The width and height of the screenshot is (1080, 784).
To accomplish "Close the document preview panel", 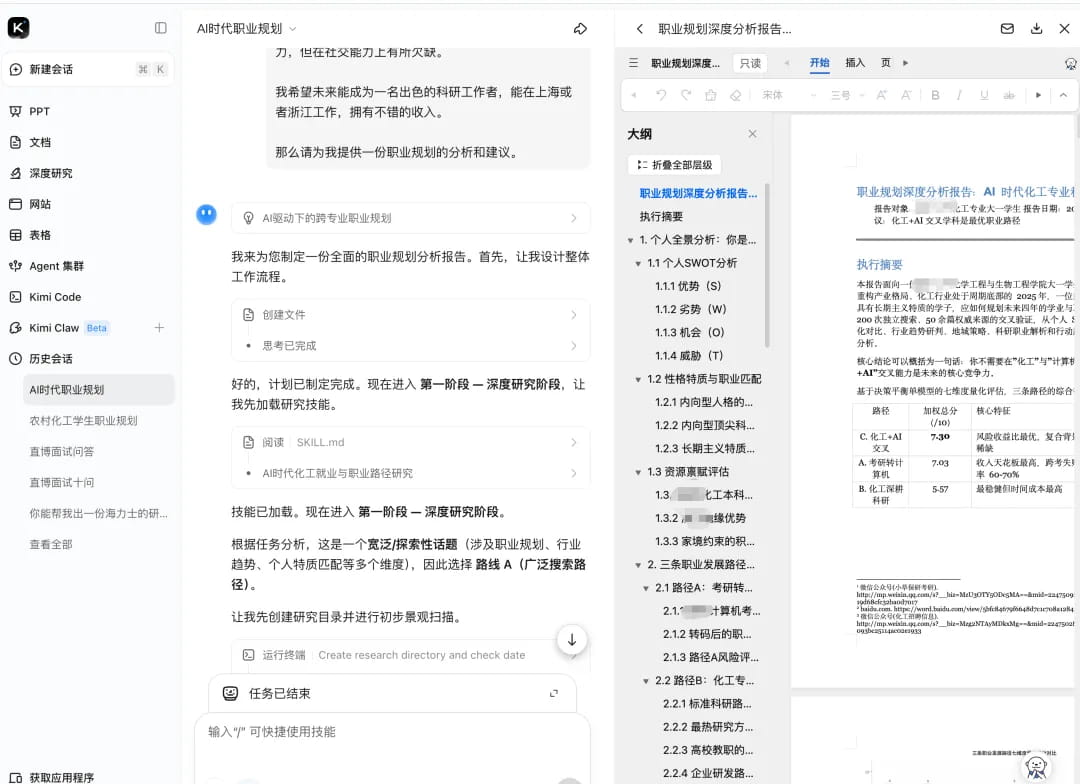I will click(1064, 28).
